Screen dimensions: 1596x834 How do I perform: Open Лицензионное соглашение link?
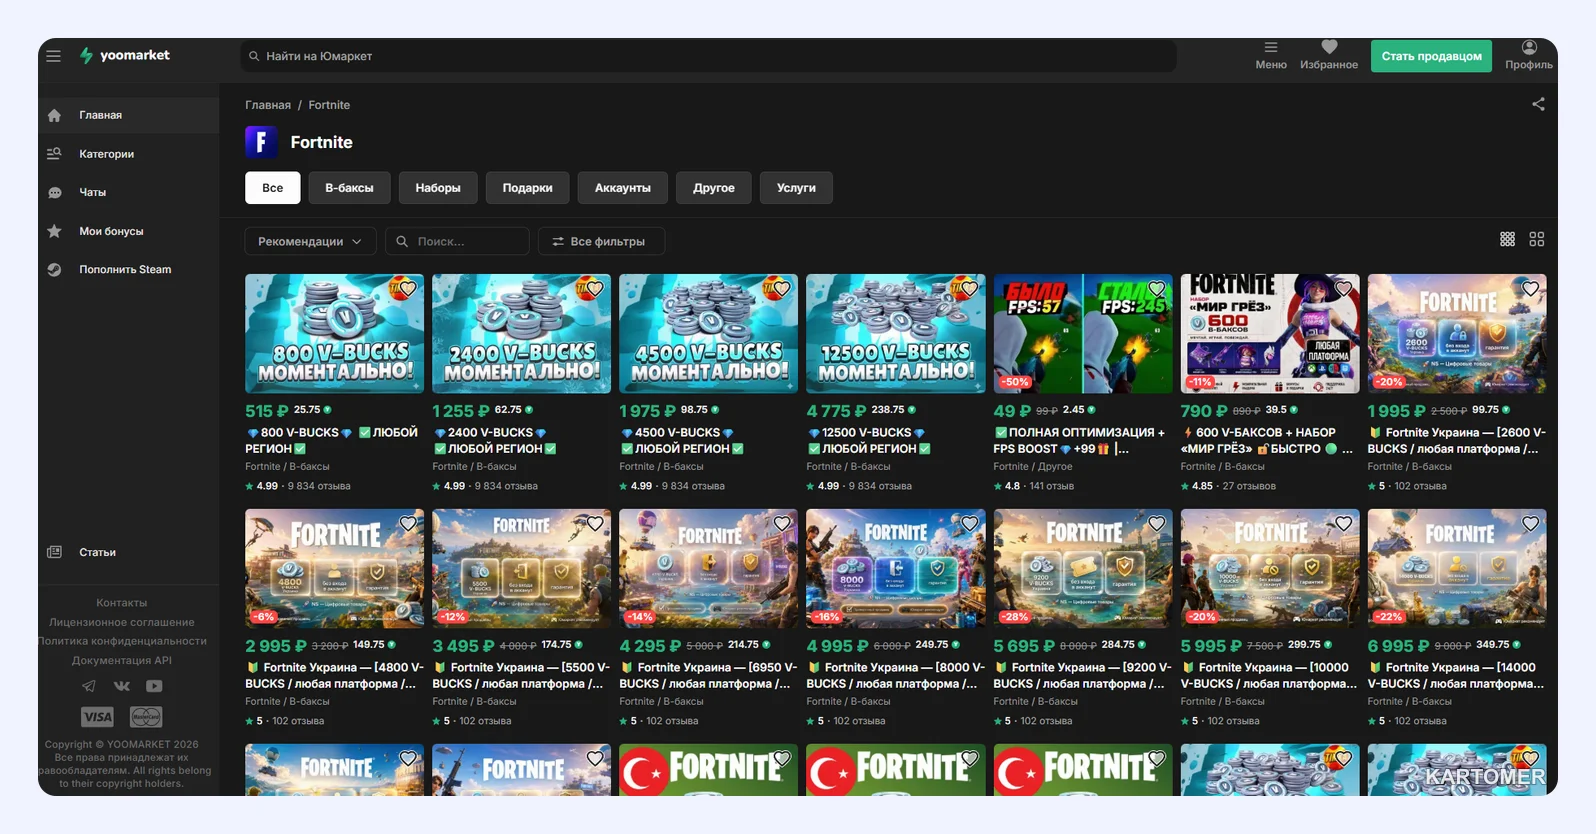tap(122, 622)
